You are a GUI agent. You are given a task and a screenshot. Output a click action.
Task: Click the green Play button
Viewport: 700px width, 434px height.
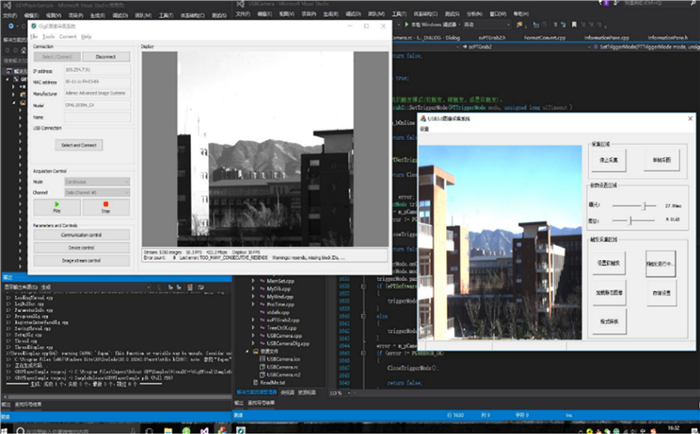coord(56,207)
